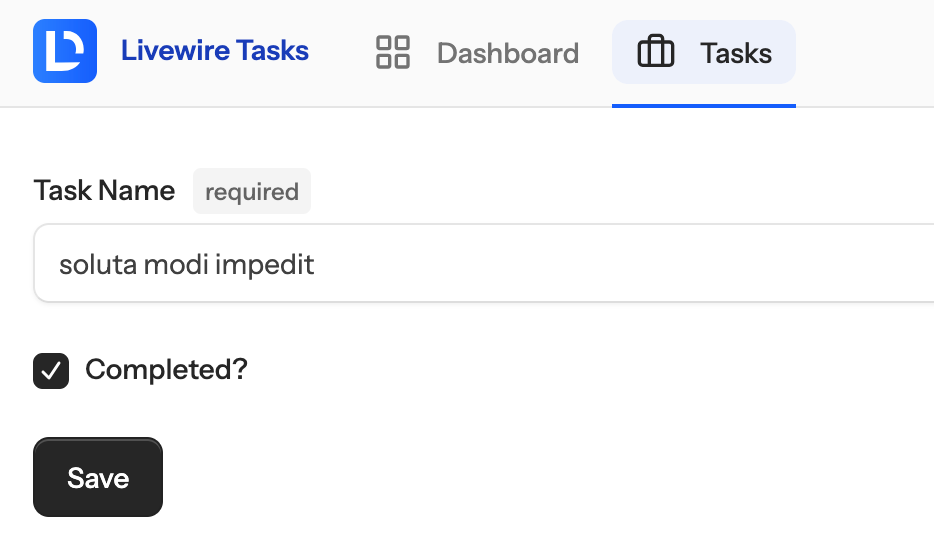Image resolution: width=934 pixels, height=554 pixels.
Task: Click the Task Name label
Action: click(104, 191)
